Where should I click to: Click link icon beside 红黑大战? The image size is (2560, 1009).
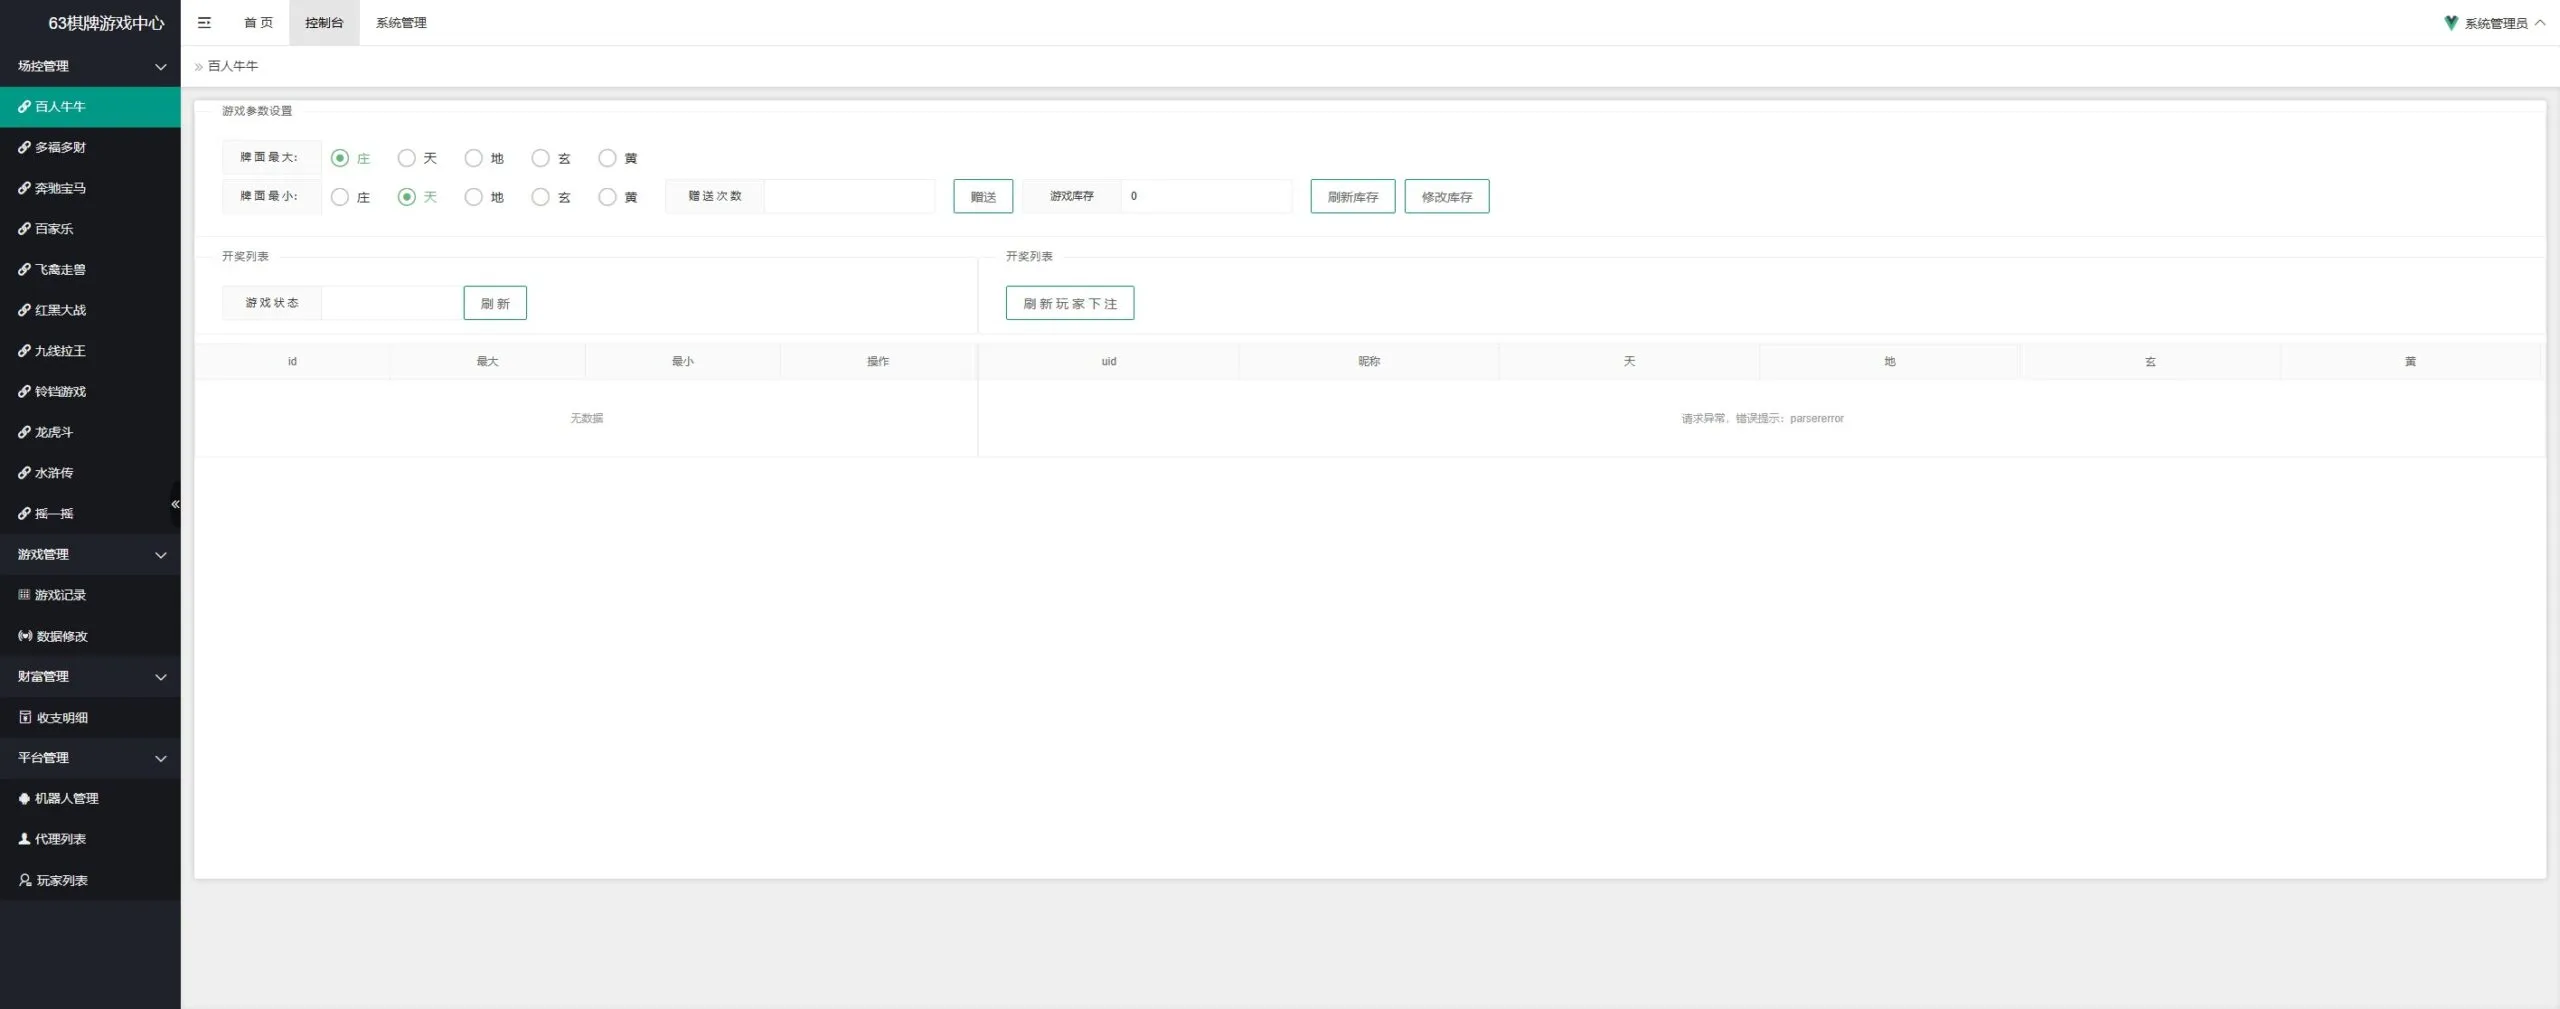[x=24, y=310]
